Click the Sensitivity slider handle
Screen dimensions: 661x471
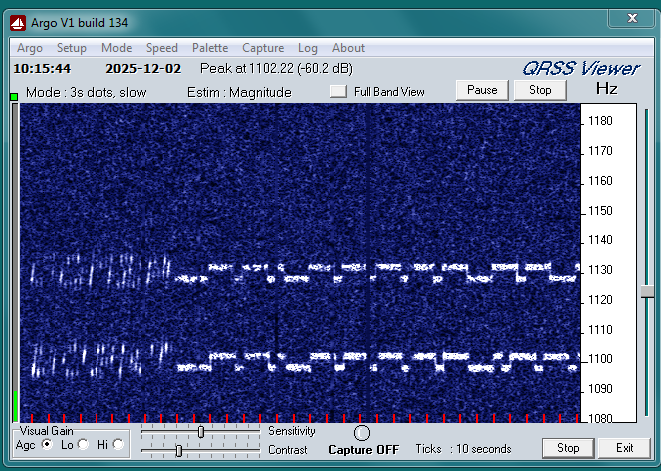click(201, 432)
